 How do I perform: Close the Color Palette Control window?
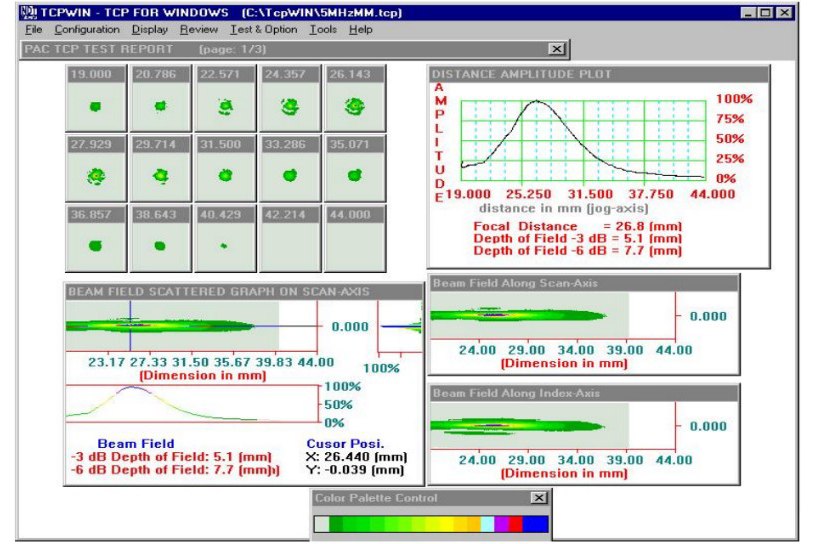click(x=540, y=497)
